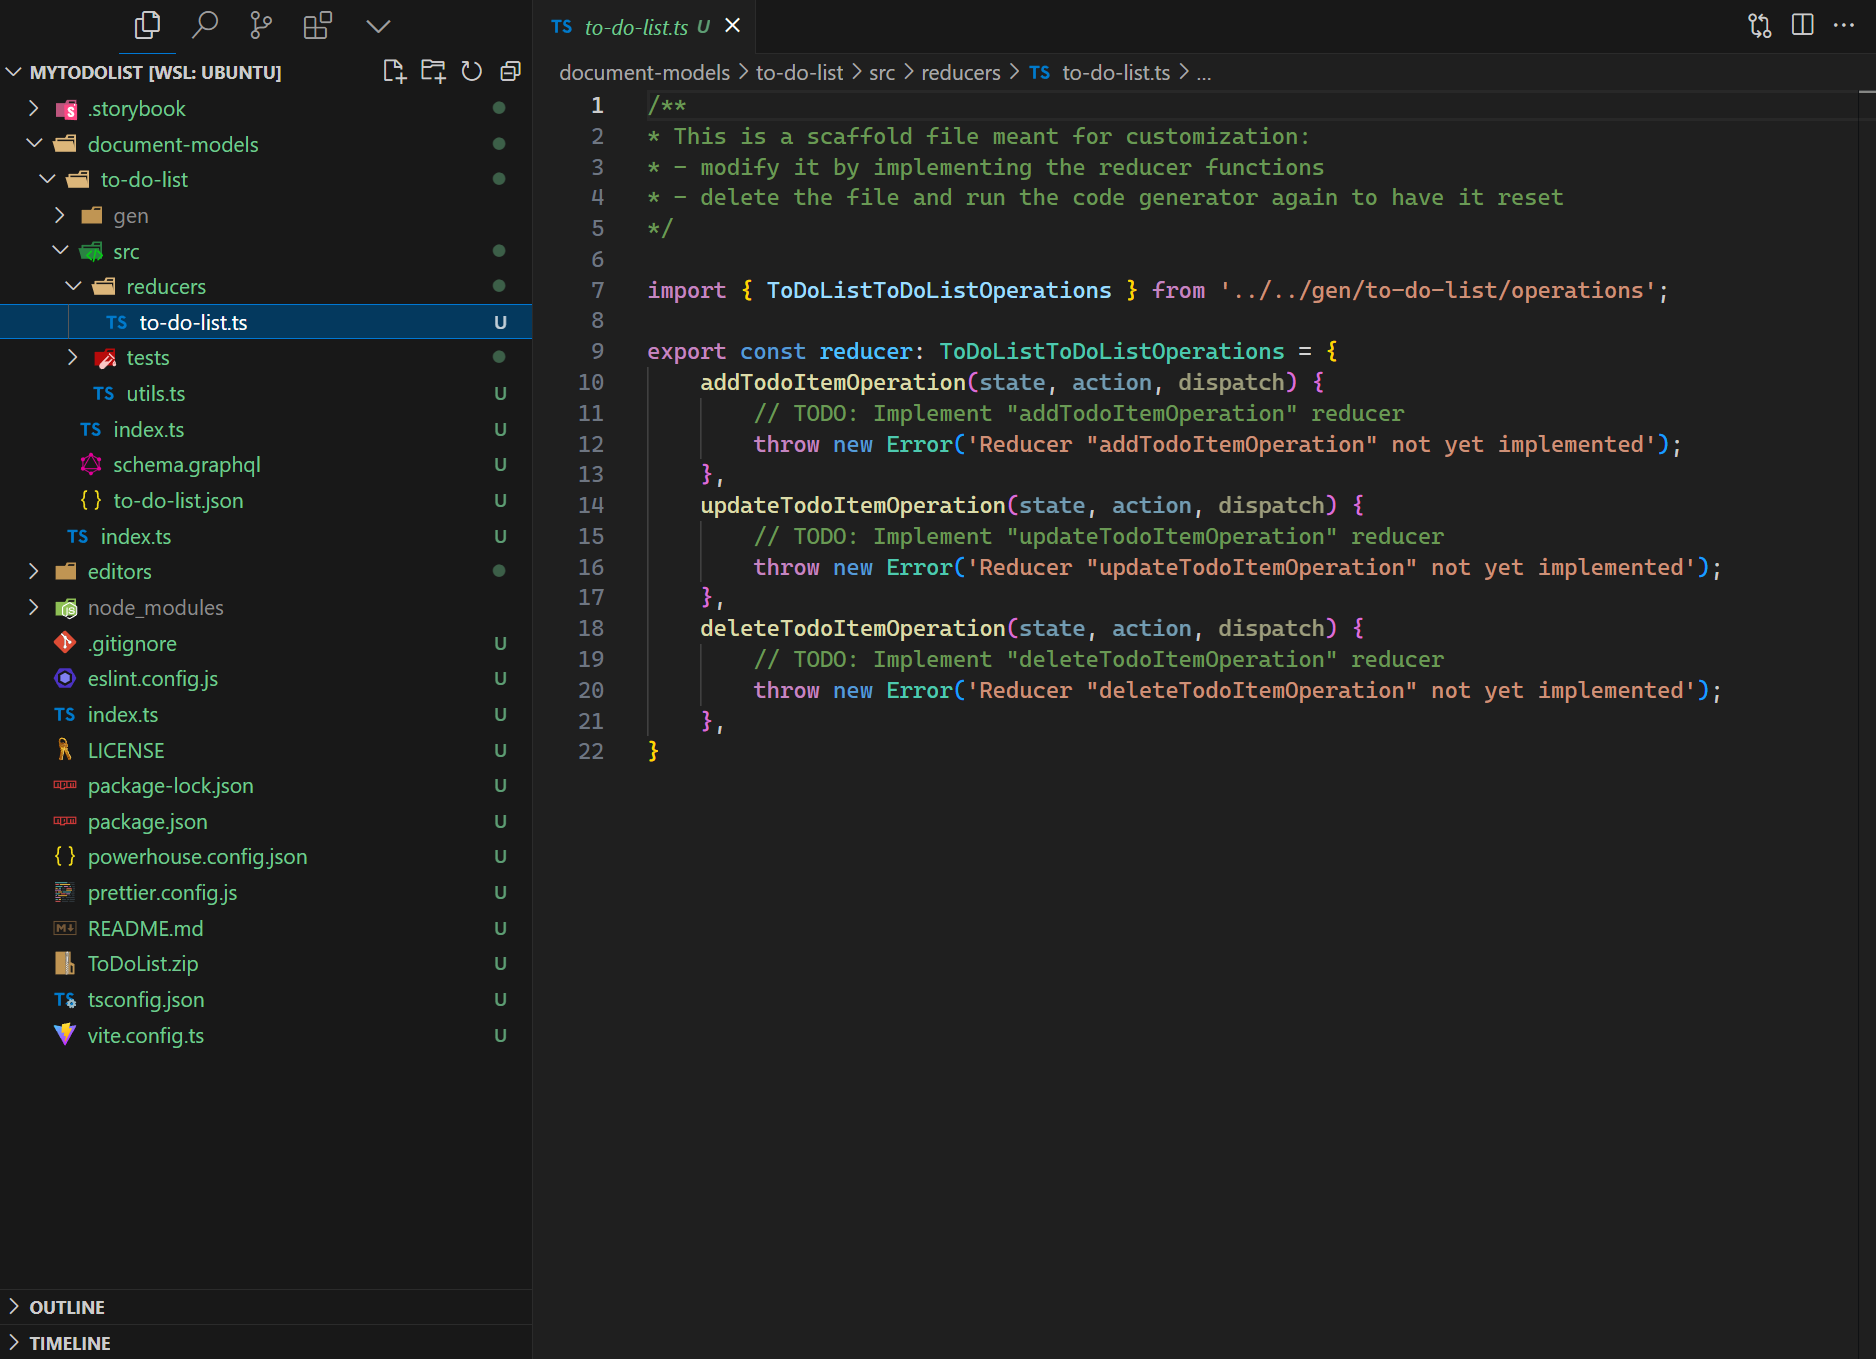Click the New Folder icon in explorer header

coord(433,71)
